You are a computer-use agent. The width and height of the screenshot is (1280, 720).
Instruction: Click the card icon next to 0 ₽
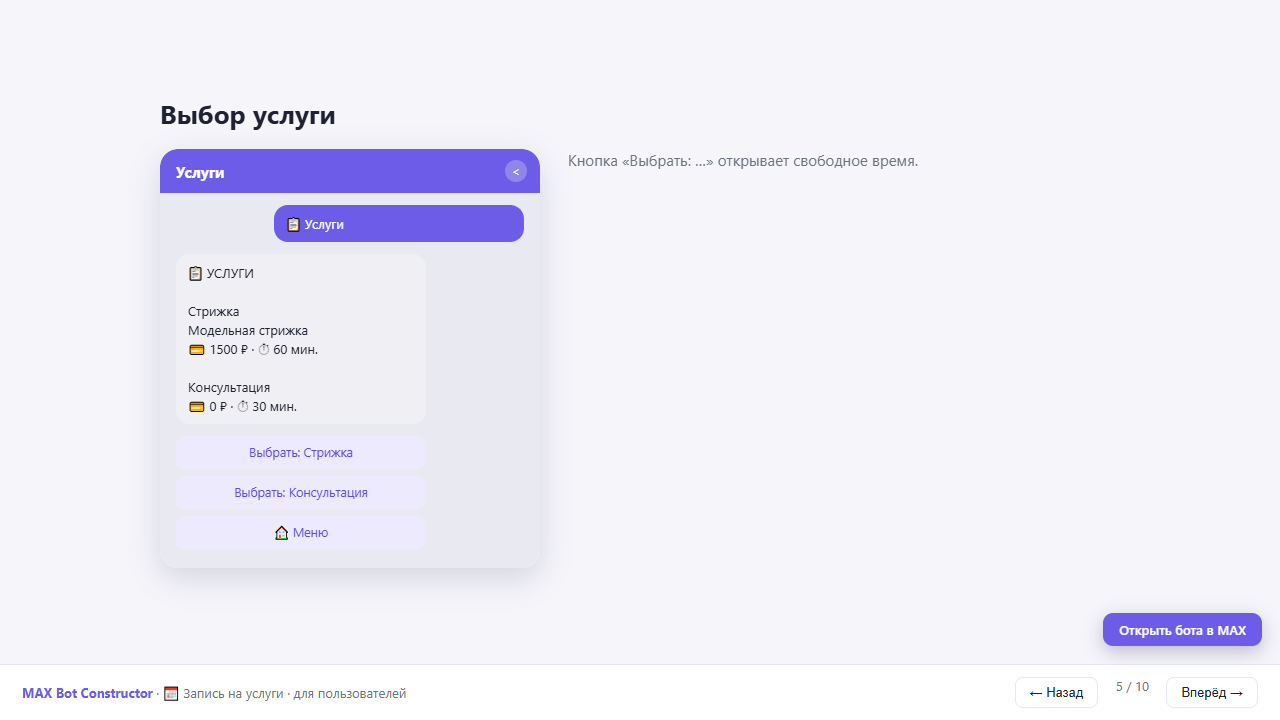tap(197, 407)
